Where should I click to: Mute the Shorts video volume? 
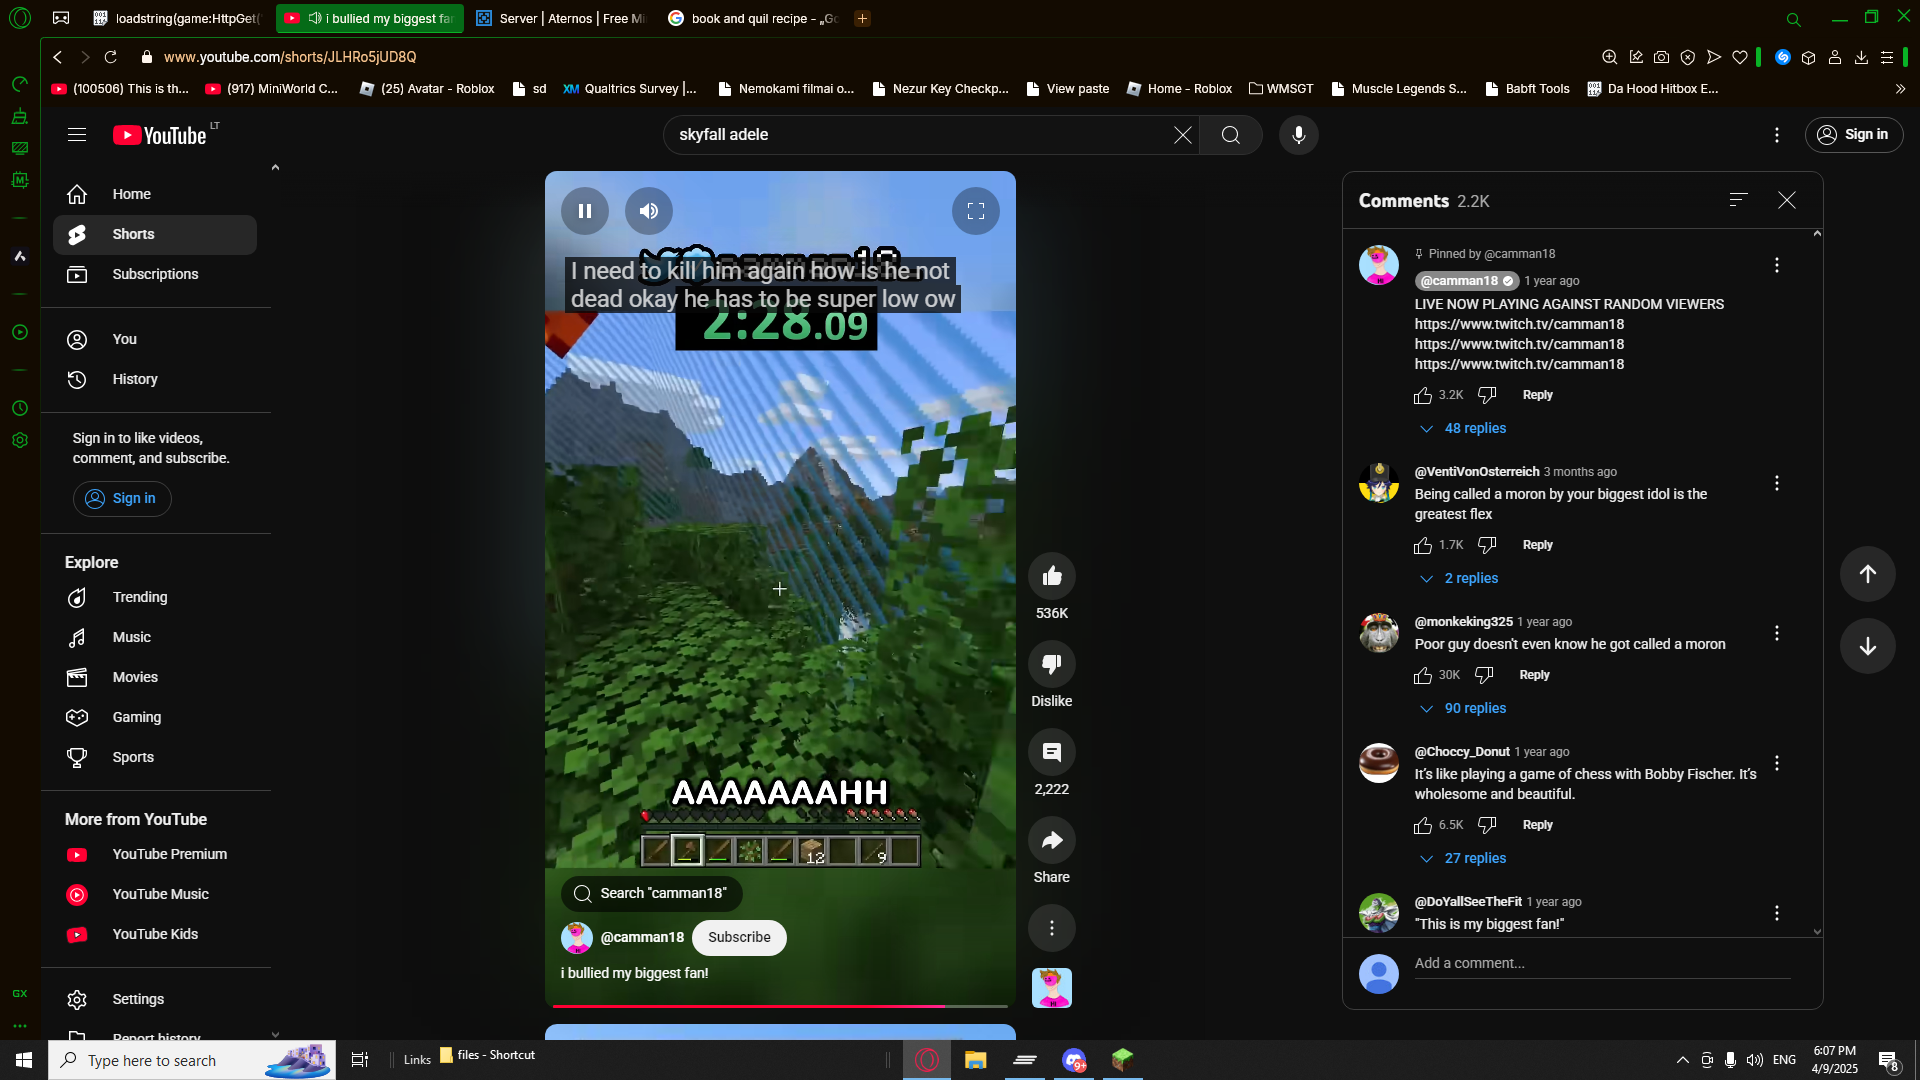(x=649, y=211)
